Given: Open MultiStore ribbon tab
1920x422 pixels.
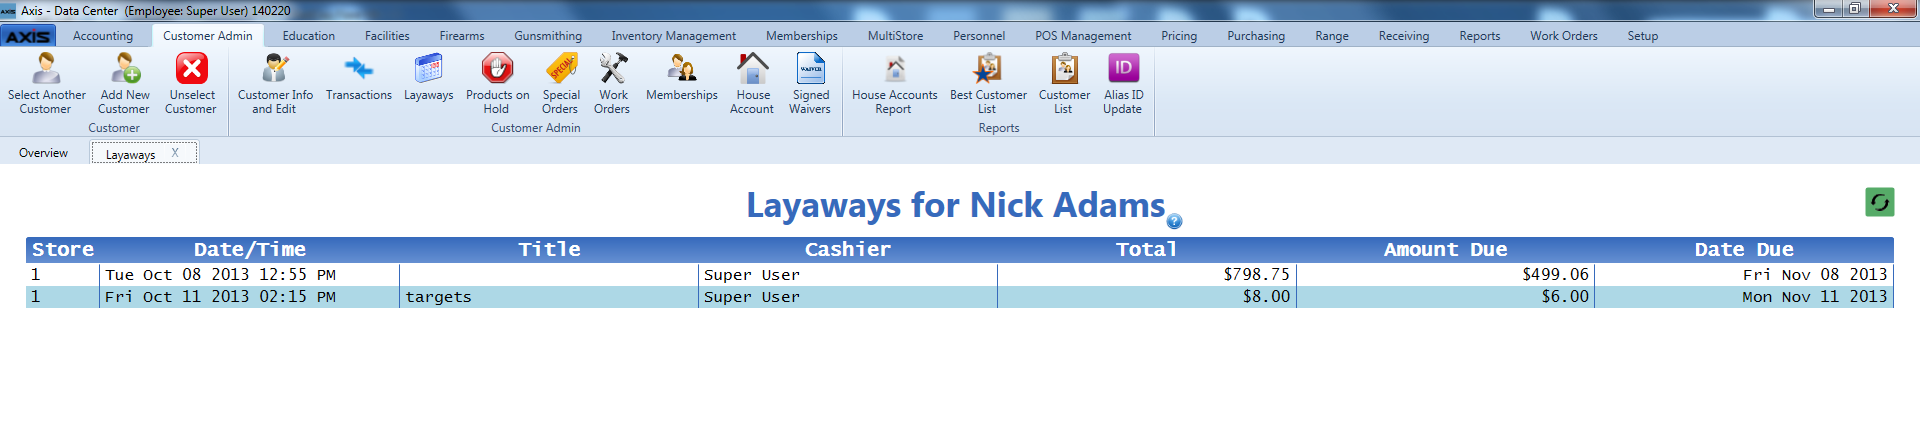Looking at the screenshot, I should pos(895,36).
